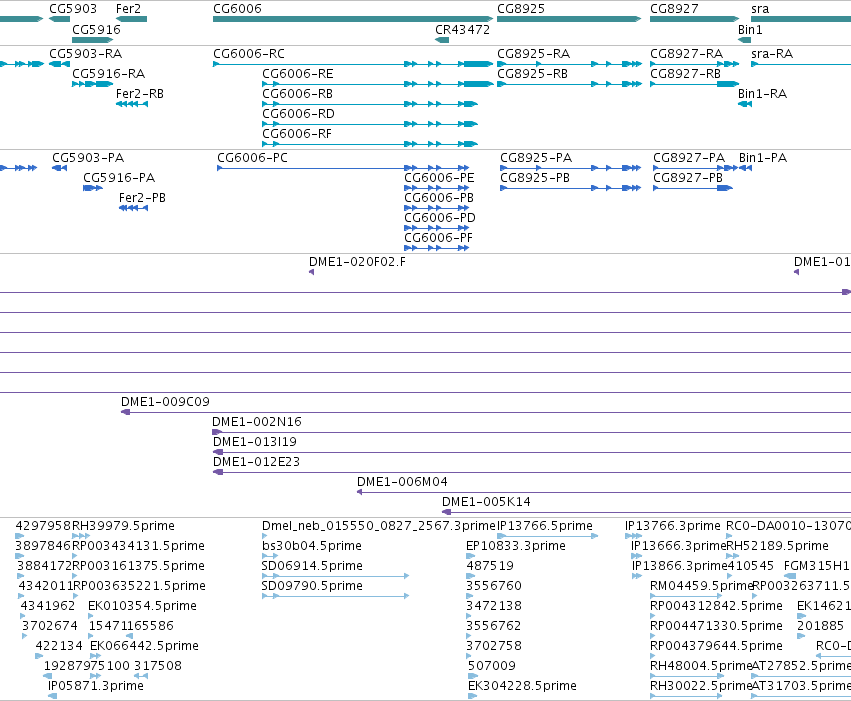851x701 pixels.
Task: Select EST RP004471330.5prime label
Action: [x=716, y=626]
